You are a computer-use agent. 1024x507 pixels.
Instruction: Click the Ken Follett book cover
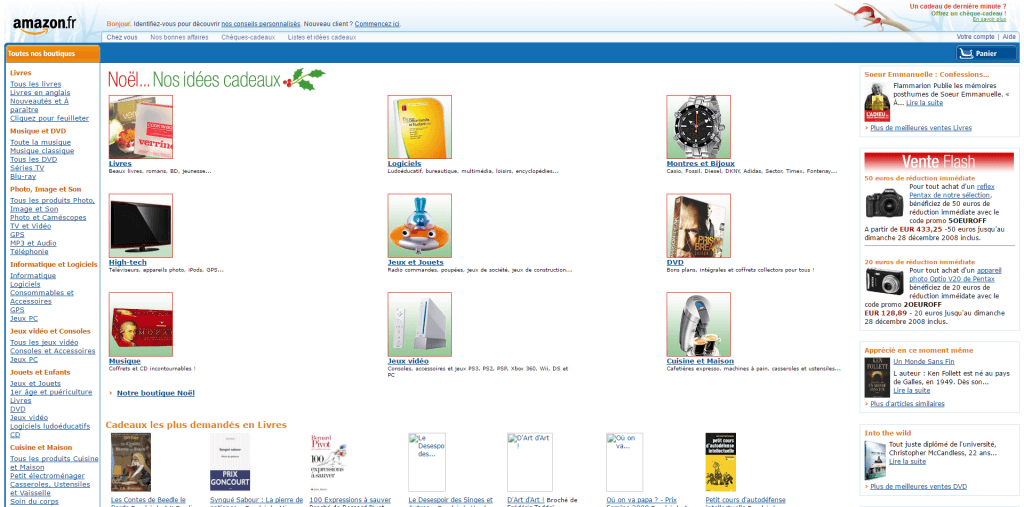(x=877, y=378)
